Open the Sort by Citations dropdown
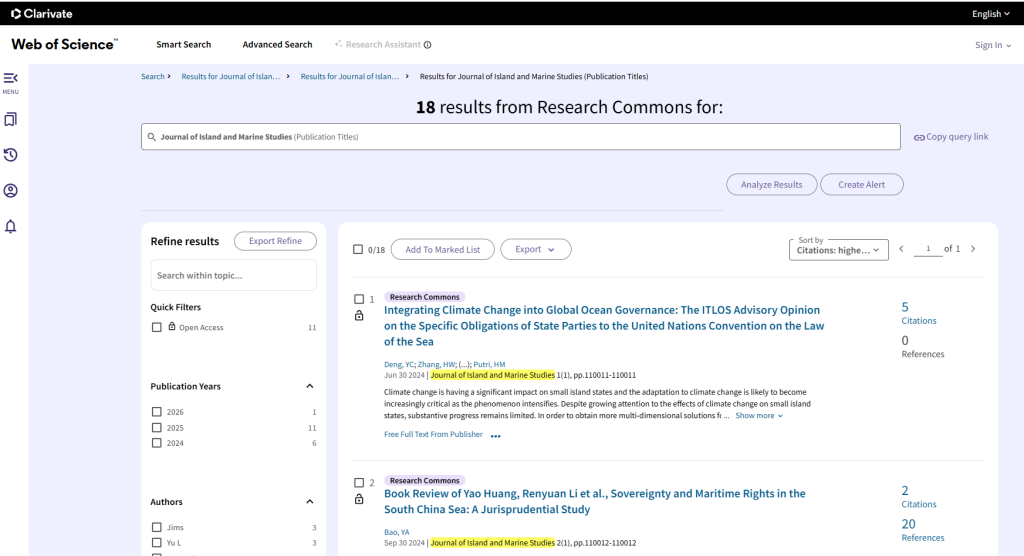Image resolution: width=1024 pixels, height=556 pixels. point(839,249)
